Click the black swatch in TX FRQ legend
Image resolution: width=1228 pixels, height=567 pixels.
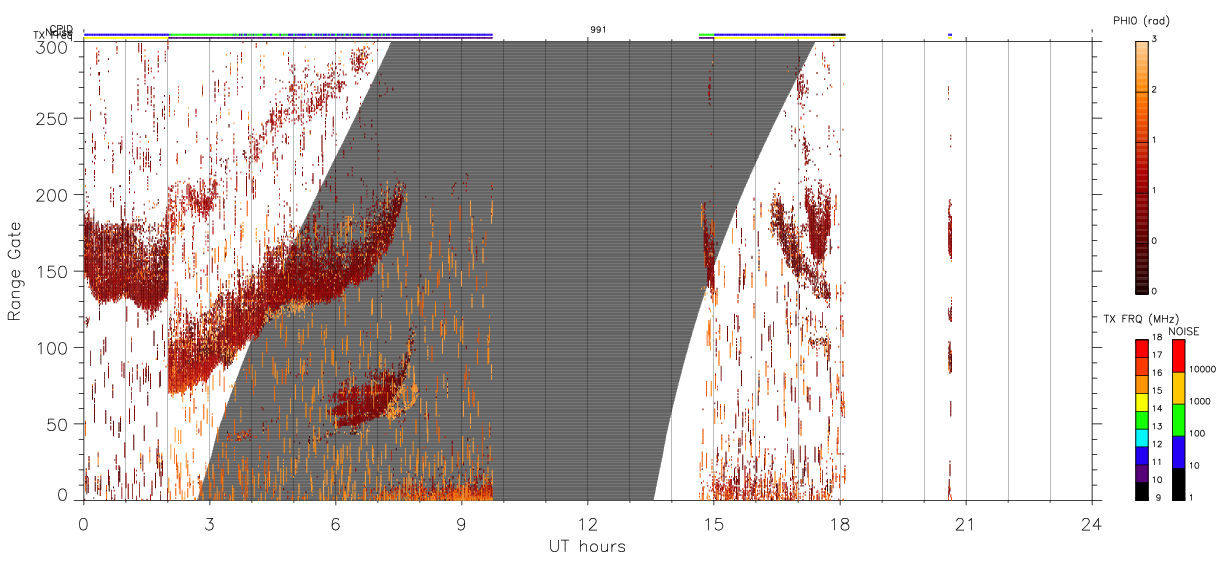(x=1141, y=491)
